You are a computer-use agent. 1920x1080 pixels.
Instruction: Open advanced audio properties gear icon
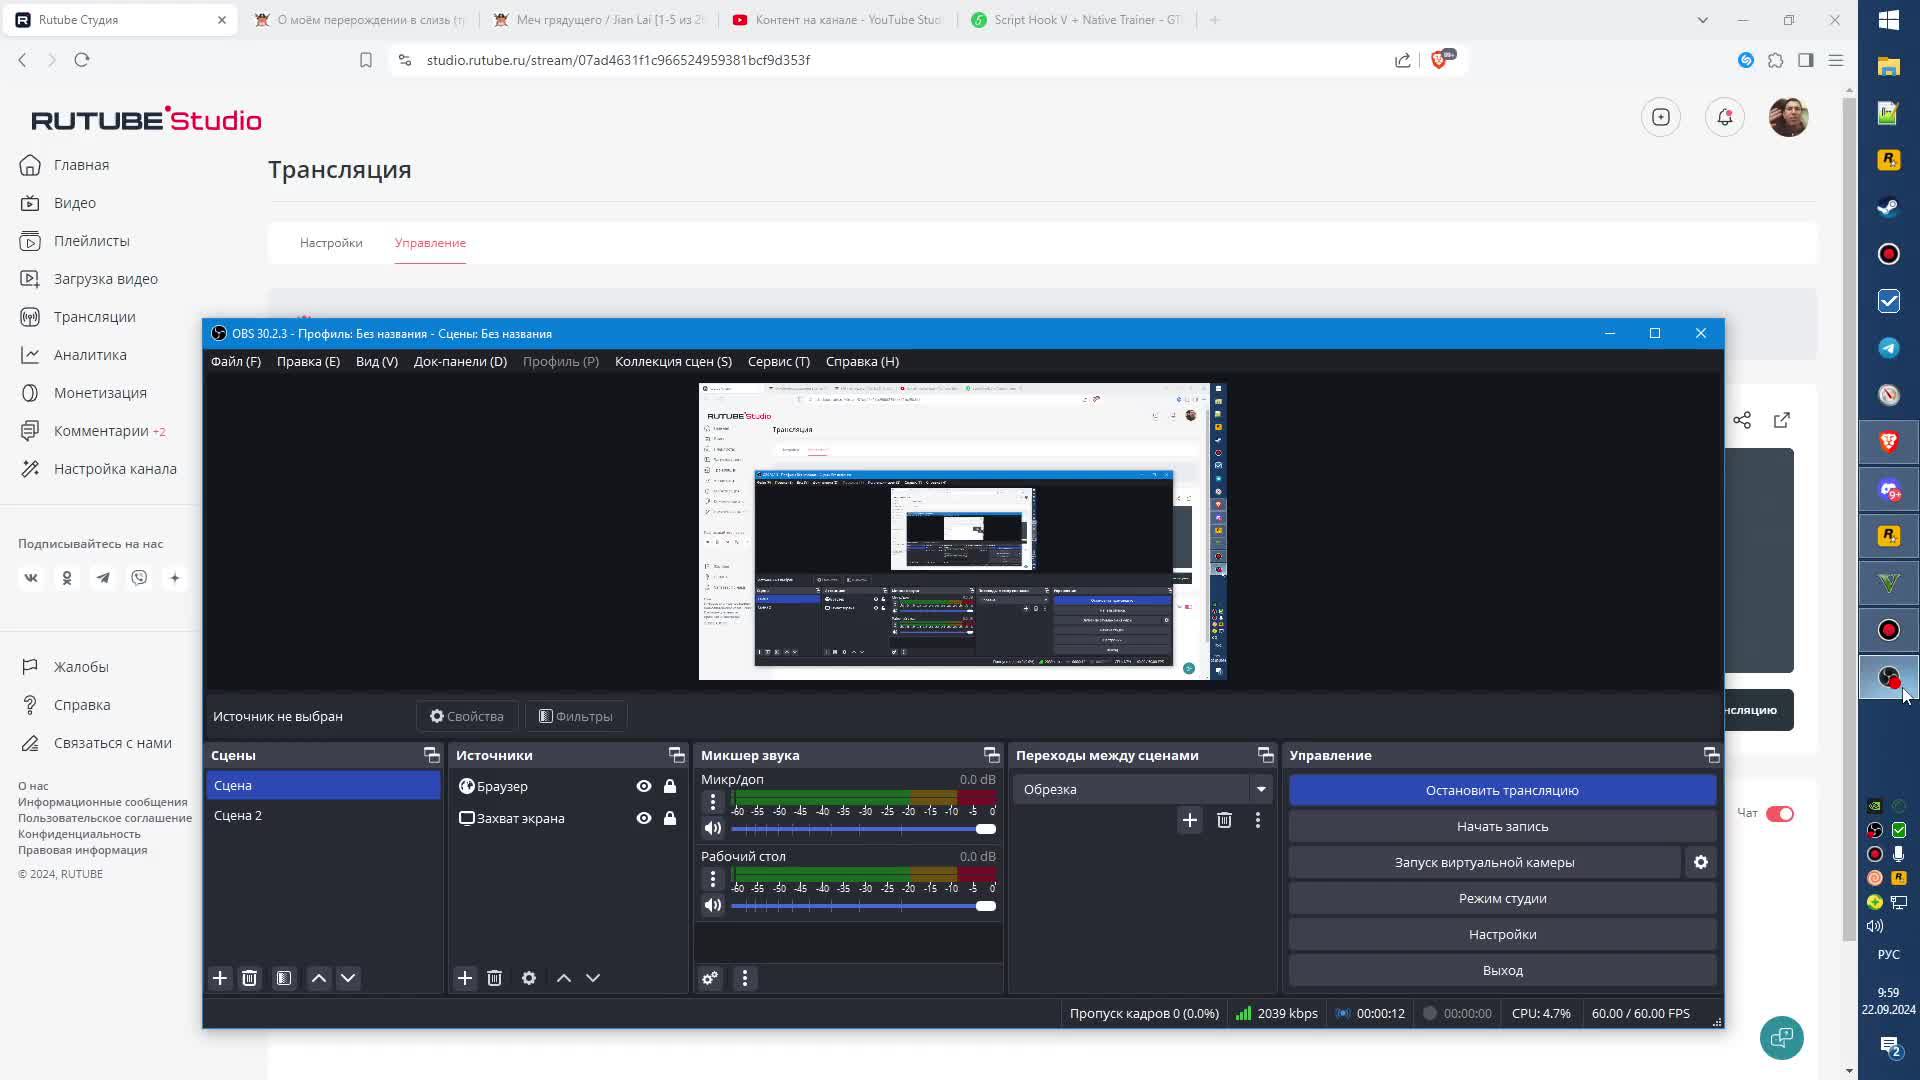pos(710,978)
